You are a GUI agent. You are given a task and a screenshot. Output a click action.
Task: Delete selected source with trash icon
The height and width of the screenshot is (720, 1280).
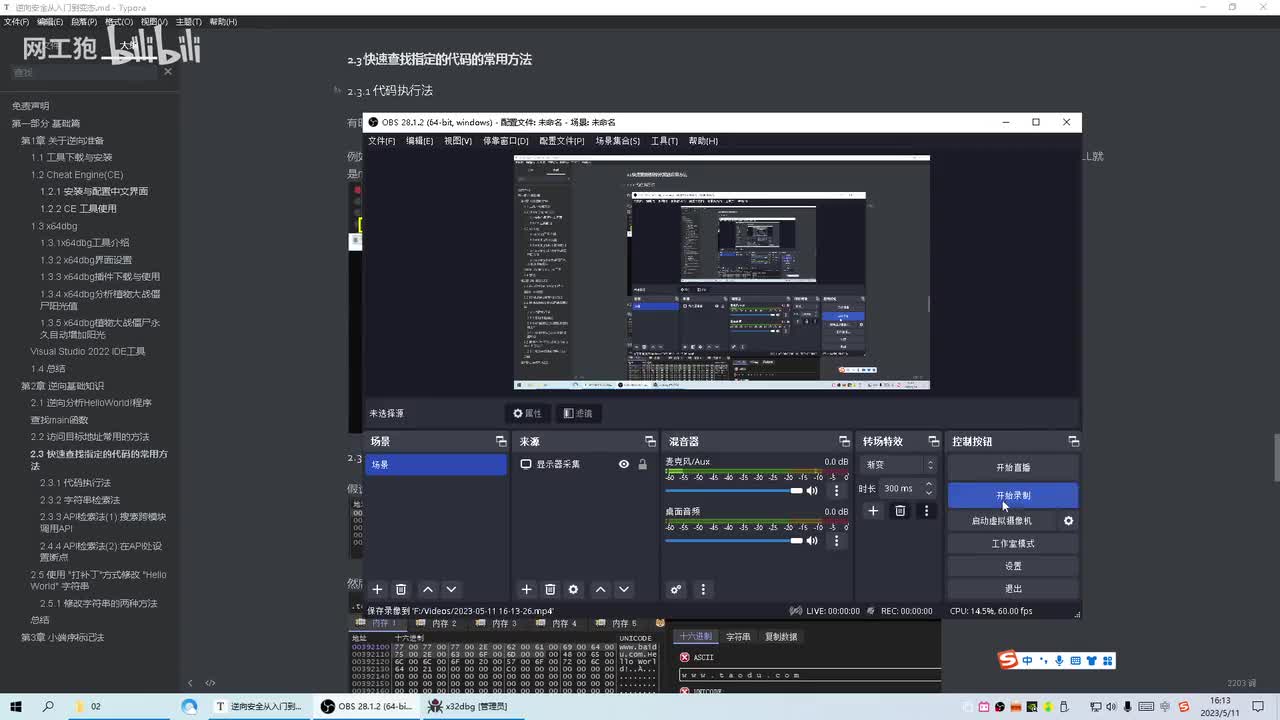click(550, 590)
